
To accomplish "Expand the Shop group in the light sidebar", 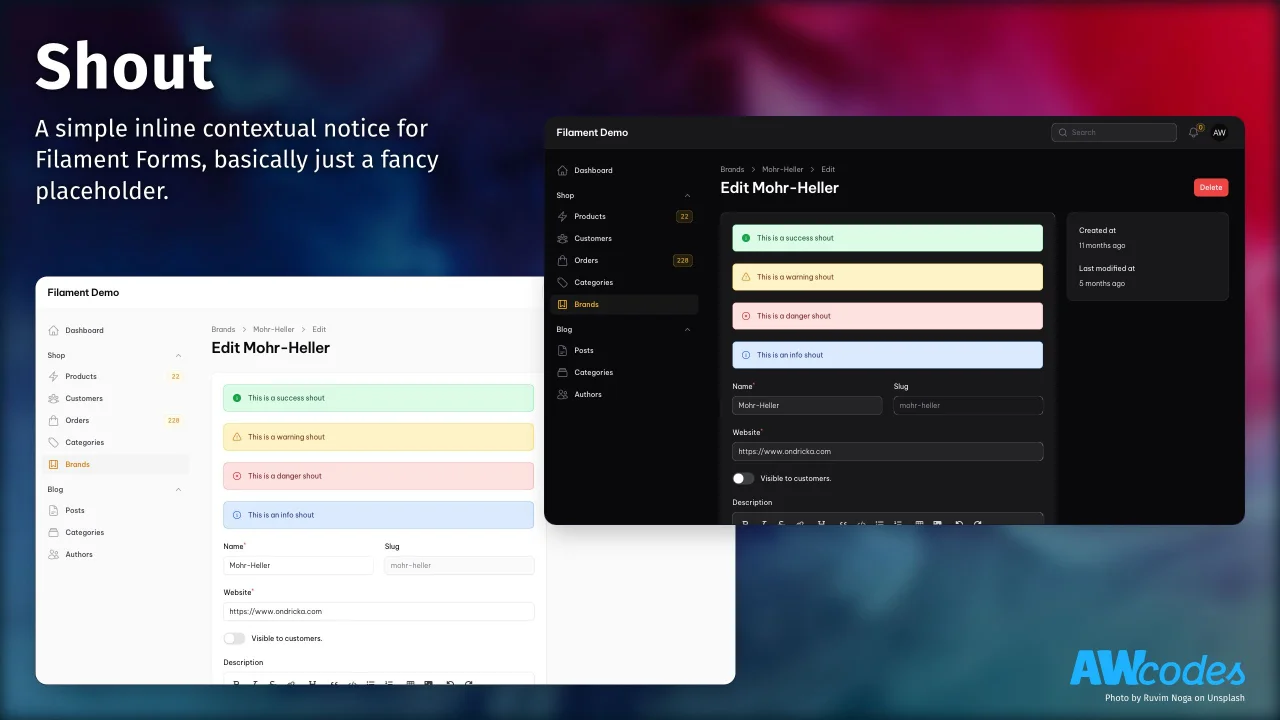I will pos(178,355).
